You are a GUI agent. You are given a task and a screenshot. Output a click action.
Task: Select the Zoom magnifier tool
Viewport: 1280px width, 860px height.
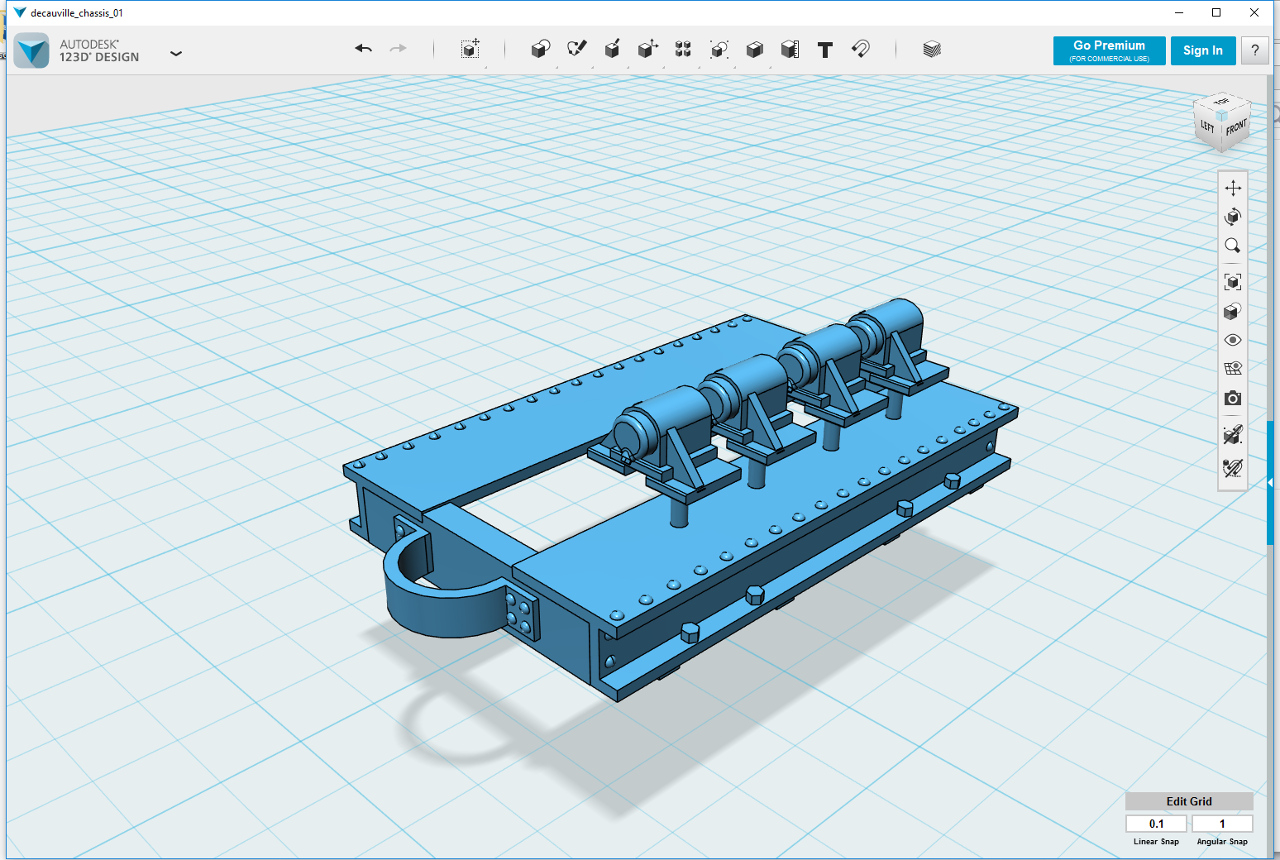tap(1233, 245)
